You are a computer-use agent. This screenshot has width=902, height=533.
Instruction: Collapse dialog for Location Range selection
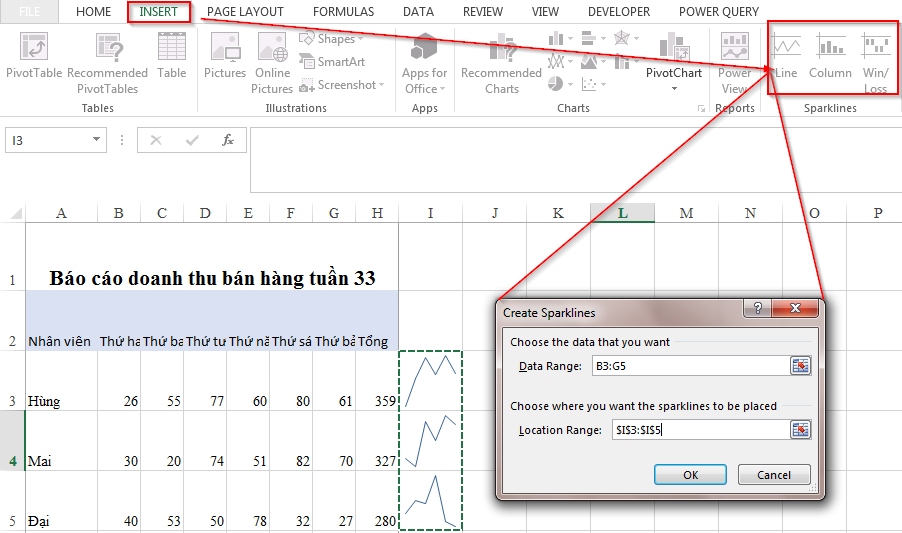[x=800, y=430]
